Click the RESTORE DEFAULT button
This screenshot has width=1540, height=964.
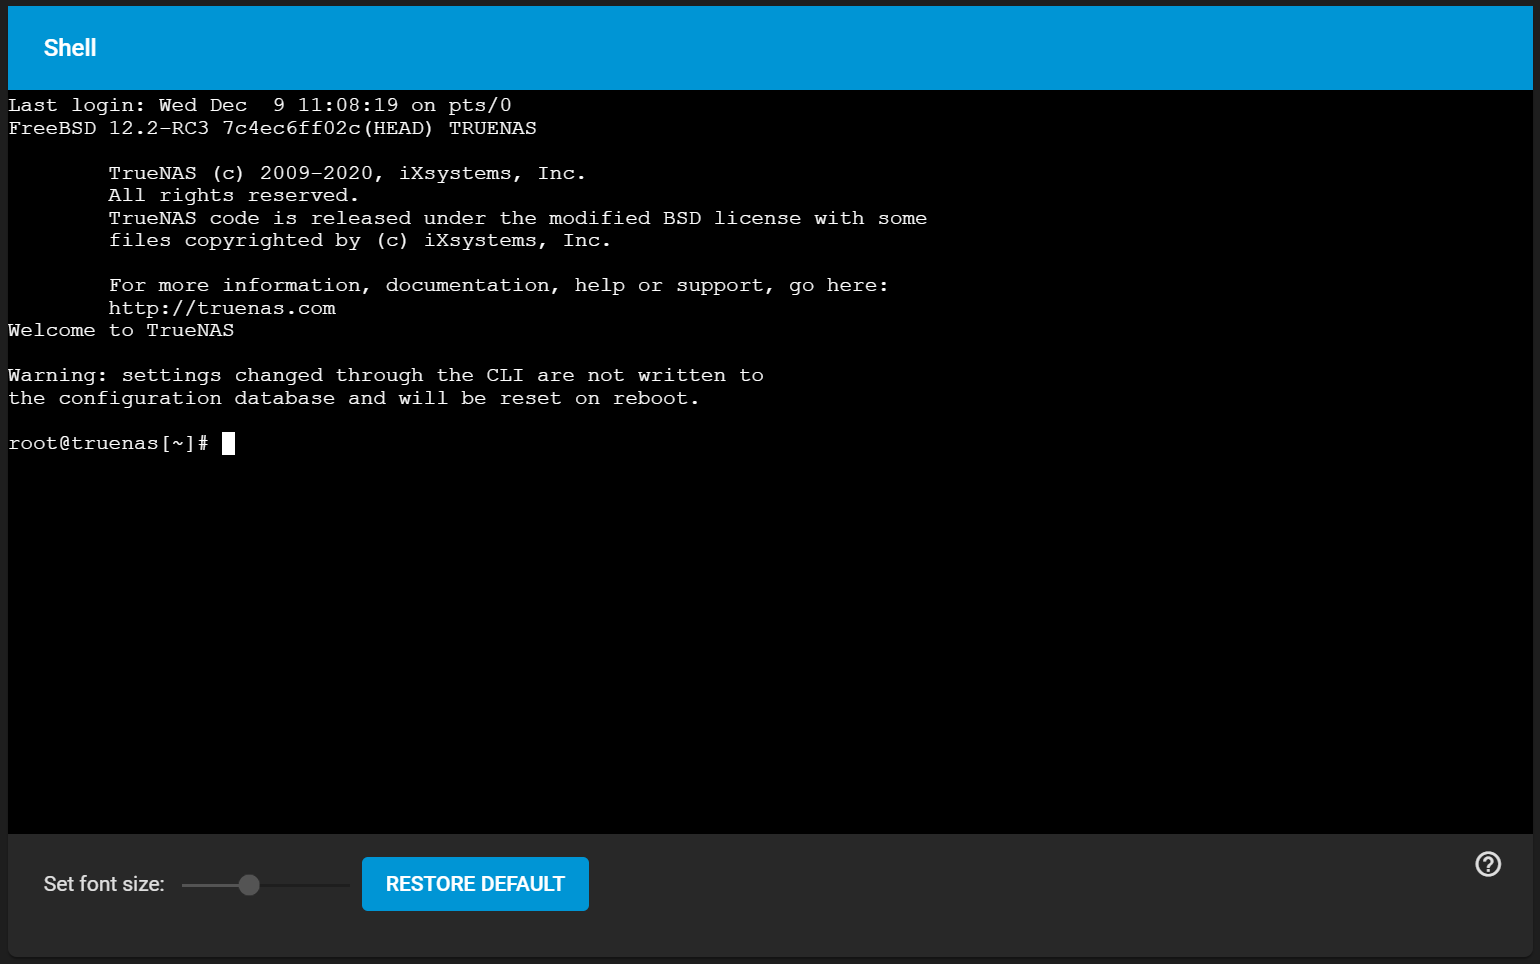pos(475,884)
